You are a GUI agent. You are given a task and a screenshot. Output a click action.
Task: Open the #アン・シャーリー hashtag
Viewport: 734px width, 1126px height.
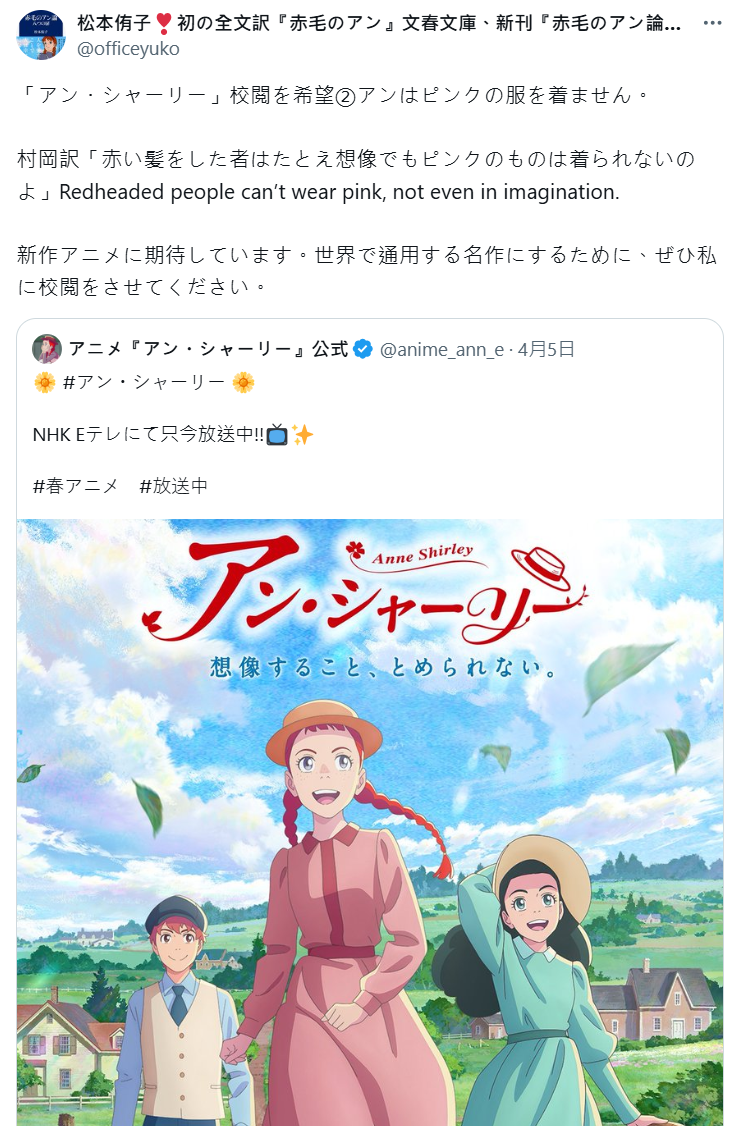(144, 383)
